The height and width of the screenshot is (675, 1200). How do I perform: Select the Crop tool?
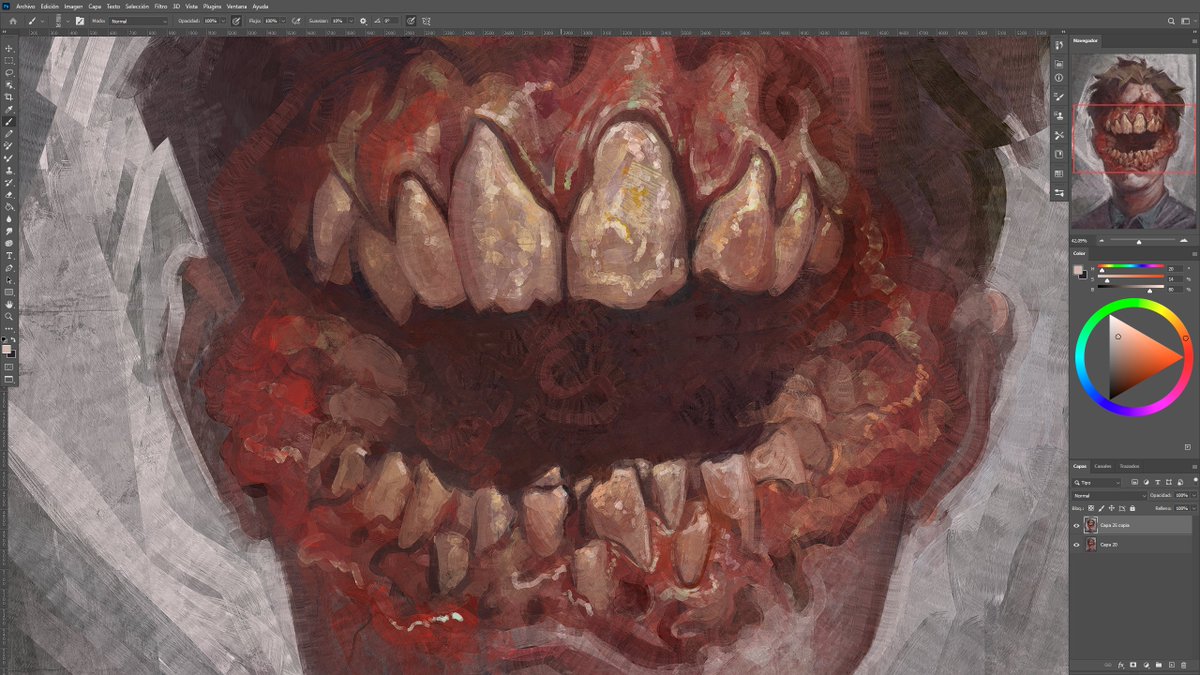tap(9, 97)
